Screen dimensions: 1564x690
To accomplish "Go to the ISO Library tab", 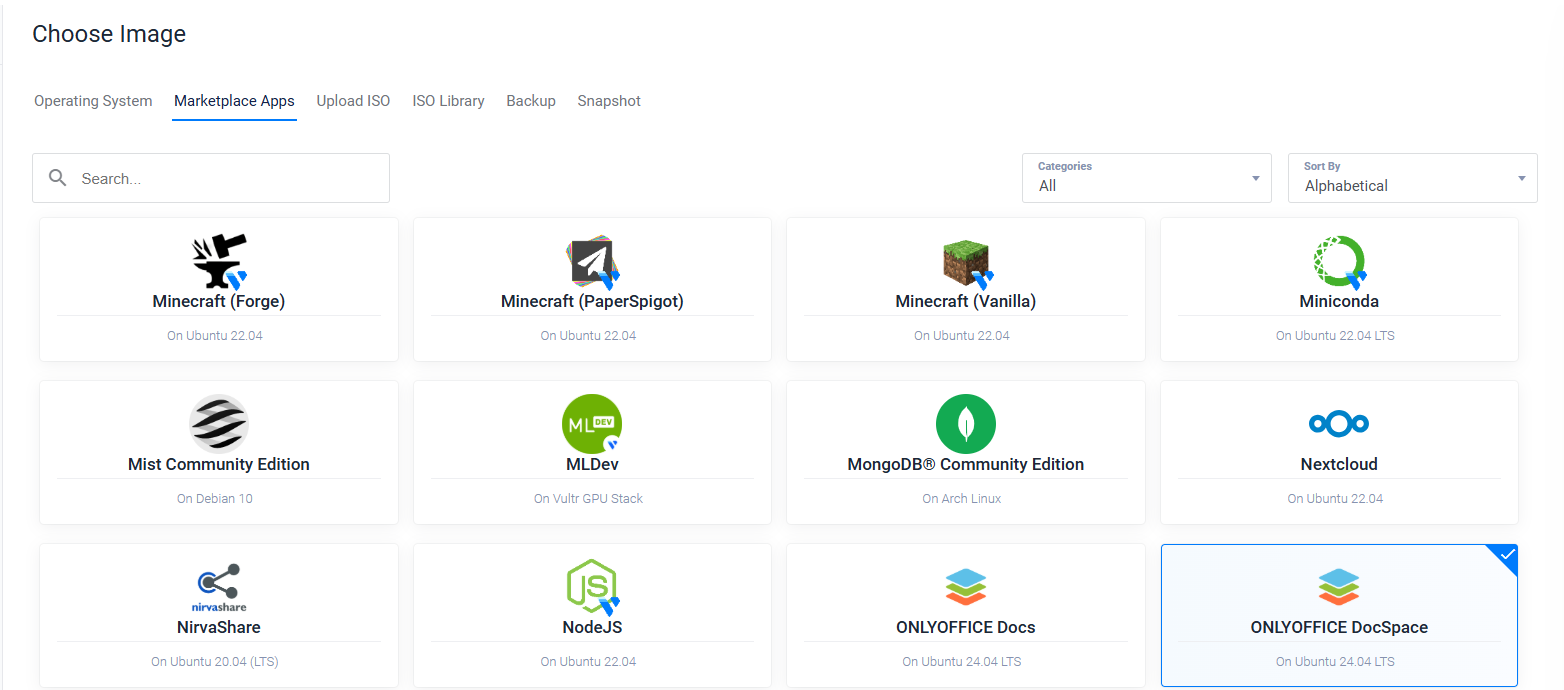I will coord(448,101).
